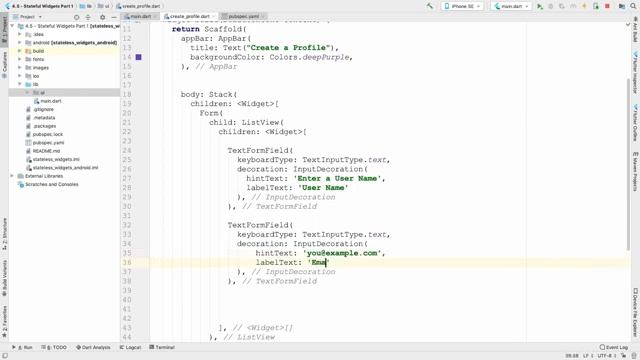The width and height of the screenshot is (640, 360).
Task: Open the Favorites tool window on the left edge
Action: (x=4, y=322)
